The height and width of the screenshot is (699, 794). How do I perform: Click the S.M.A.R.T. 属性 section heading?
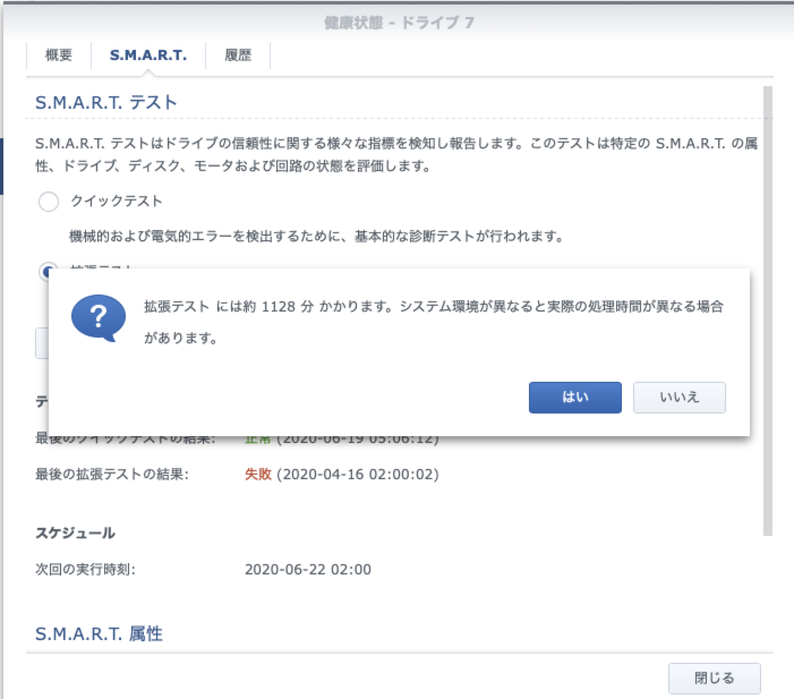pyautogui.click(x=98, y=634)
